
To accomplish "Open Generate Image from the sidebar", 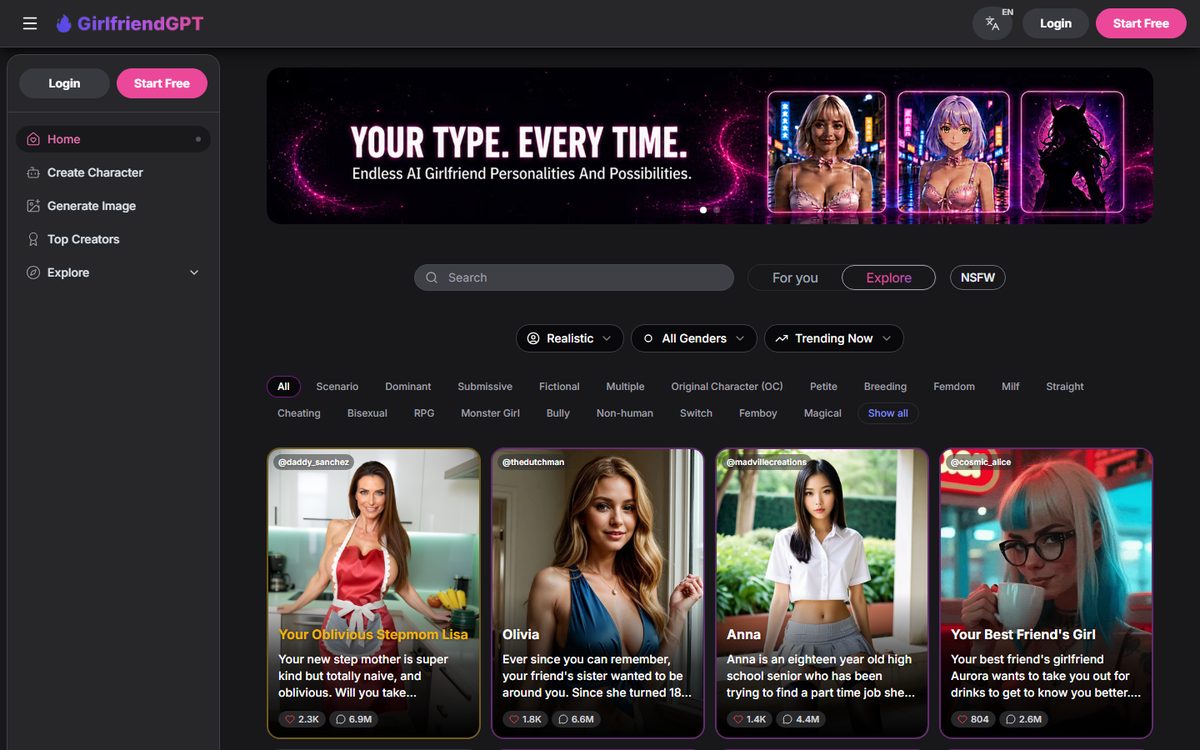I will tap(113, 206).
